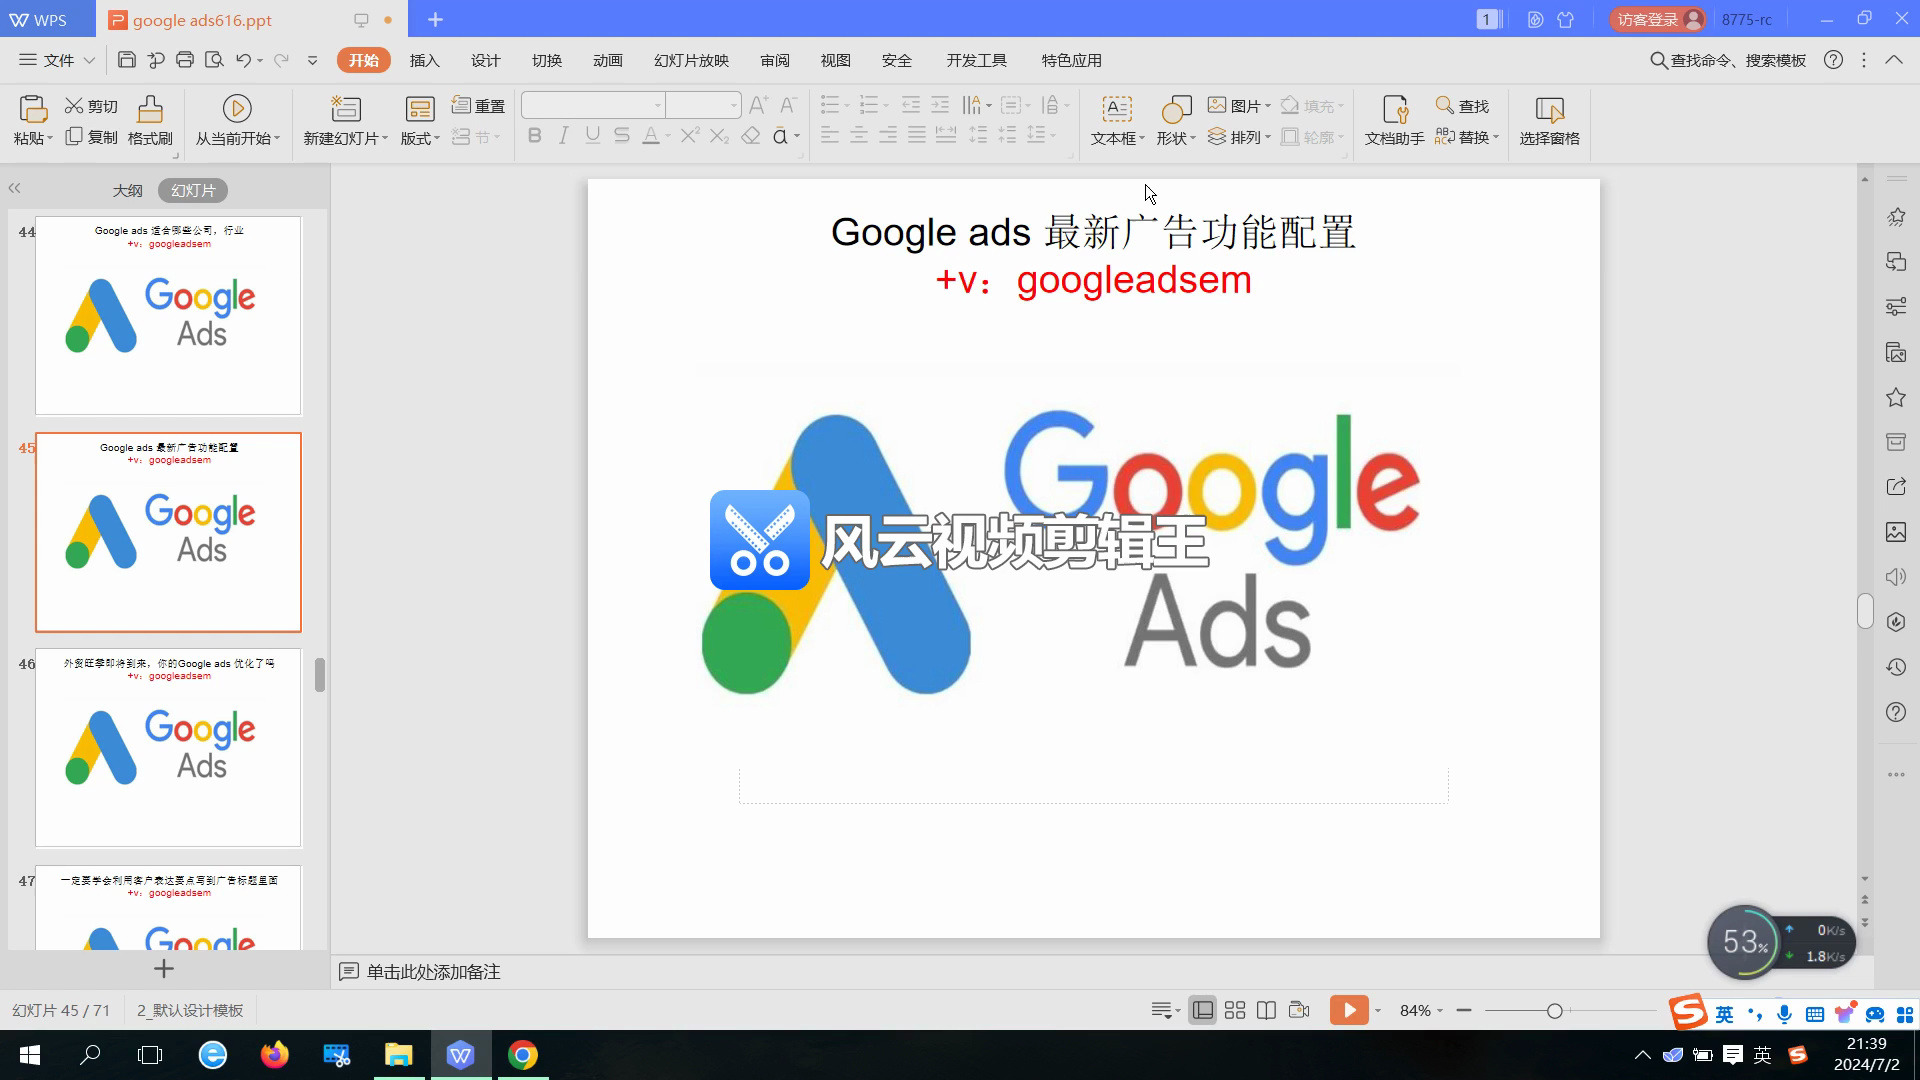The width and height of the screenshot is (1920, 1080).
Task: Open the 插入 (Insert) ribbon tab
Action: coord(424,60)
